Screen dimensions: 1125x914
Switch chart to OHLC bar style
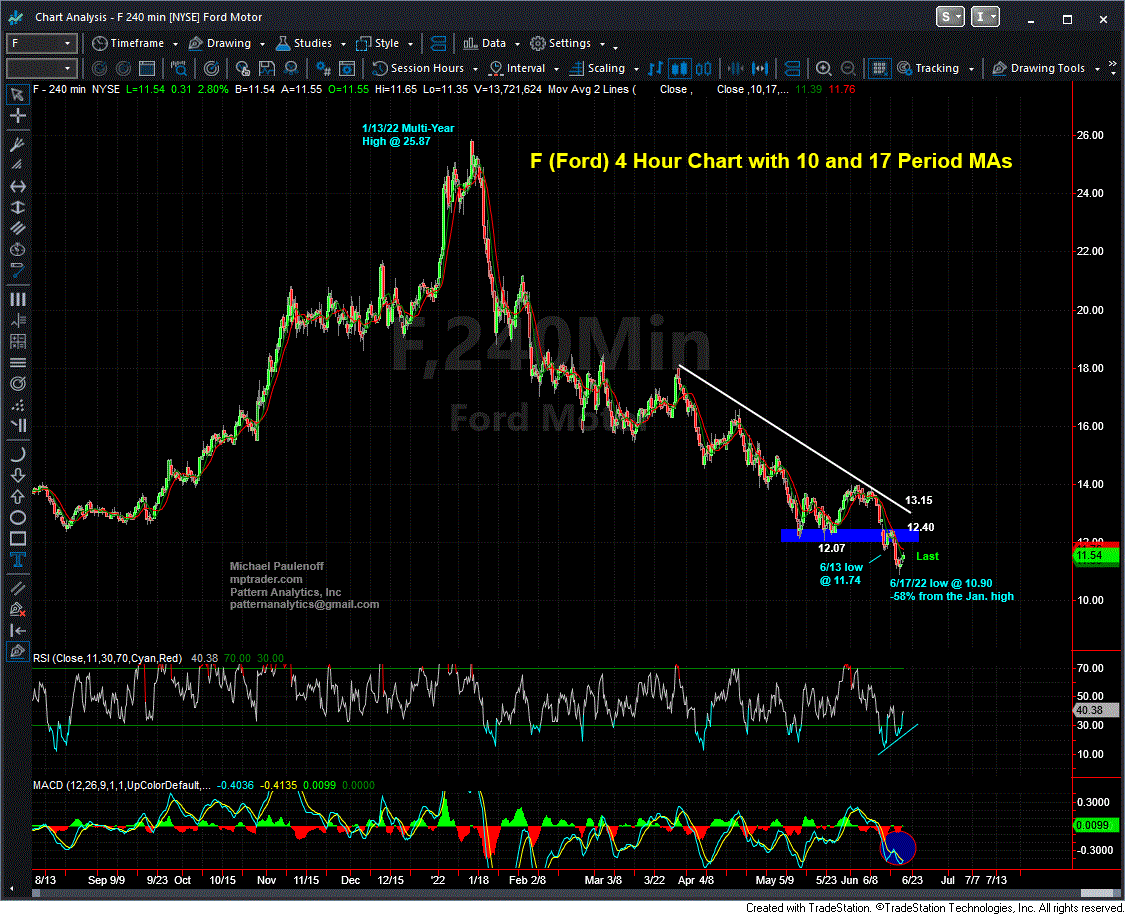point(655,68)
